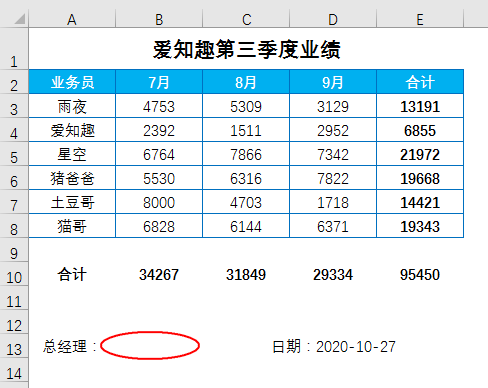Click the 7月 header cell
Viewport: 488px width, 388px height.
(159, 82)
